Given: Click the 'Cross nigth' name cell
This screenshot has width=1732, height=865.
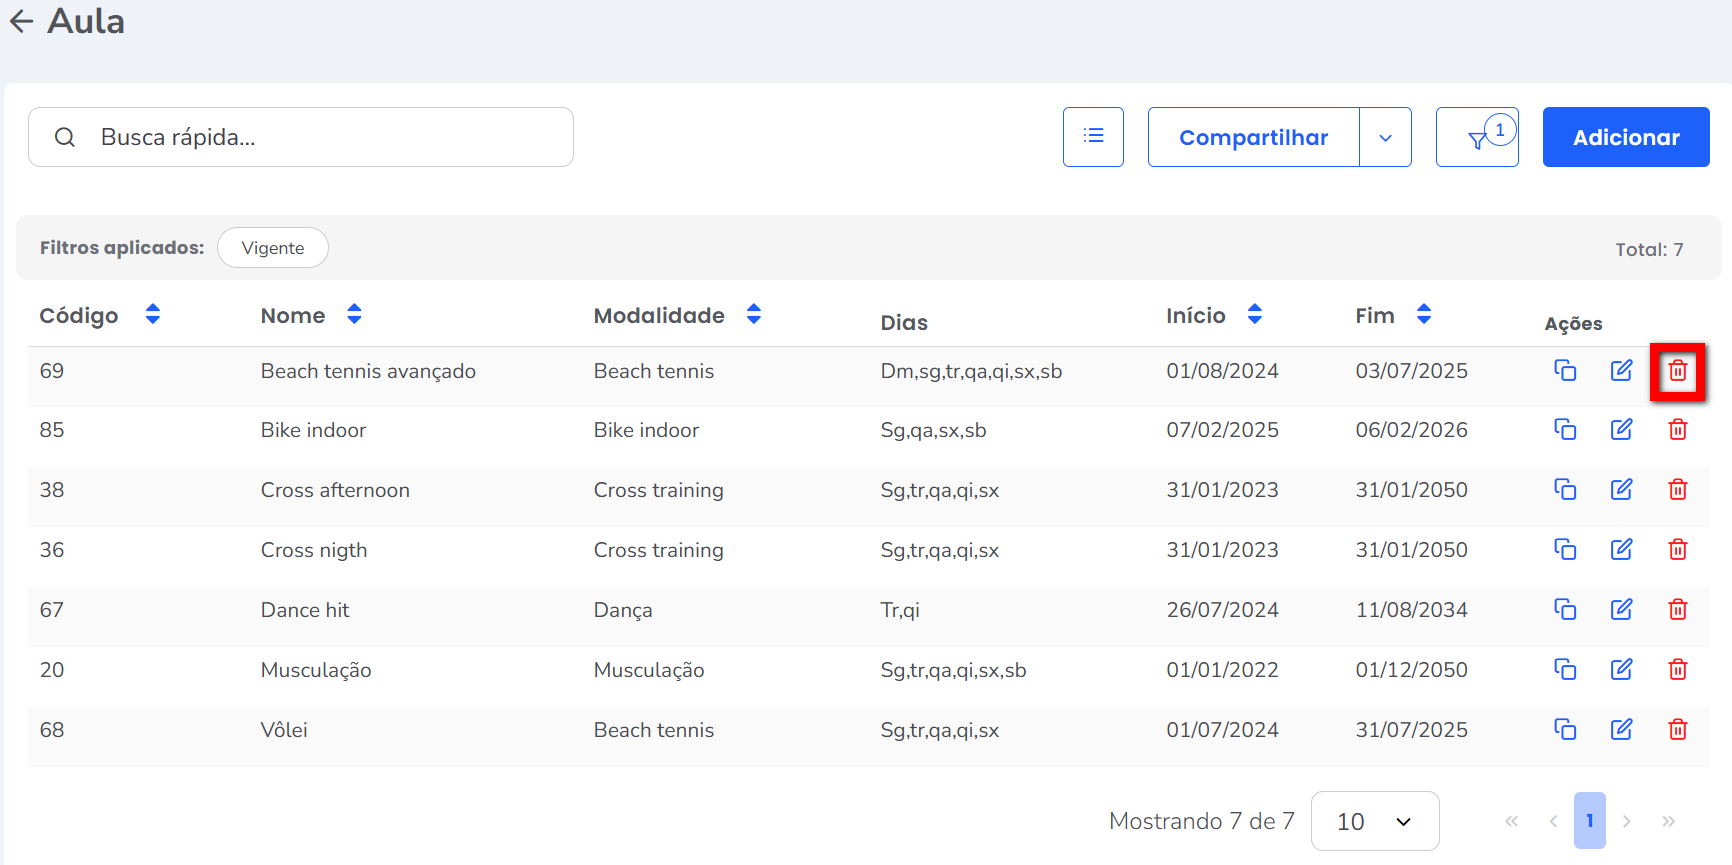Looking at the screenshot, I should pos(314,550).
